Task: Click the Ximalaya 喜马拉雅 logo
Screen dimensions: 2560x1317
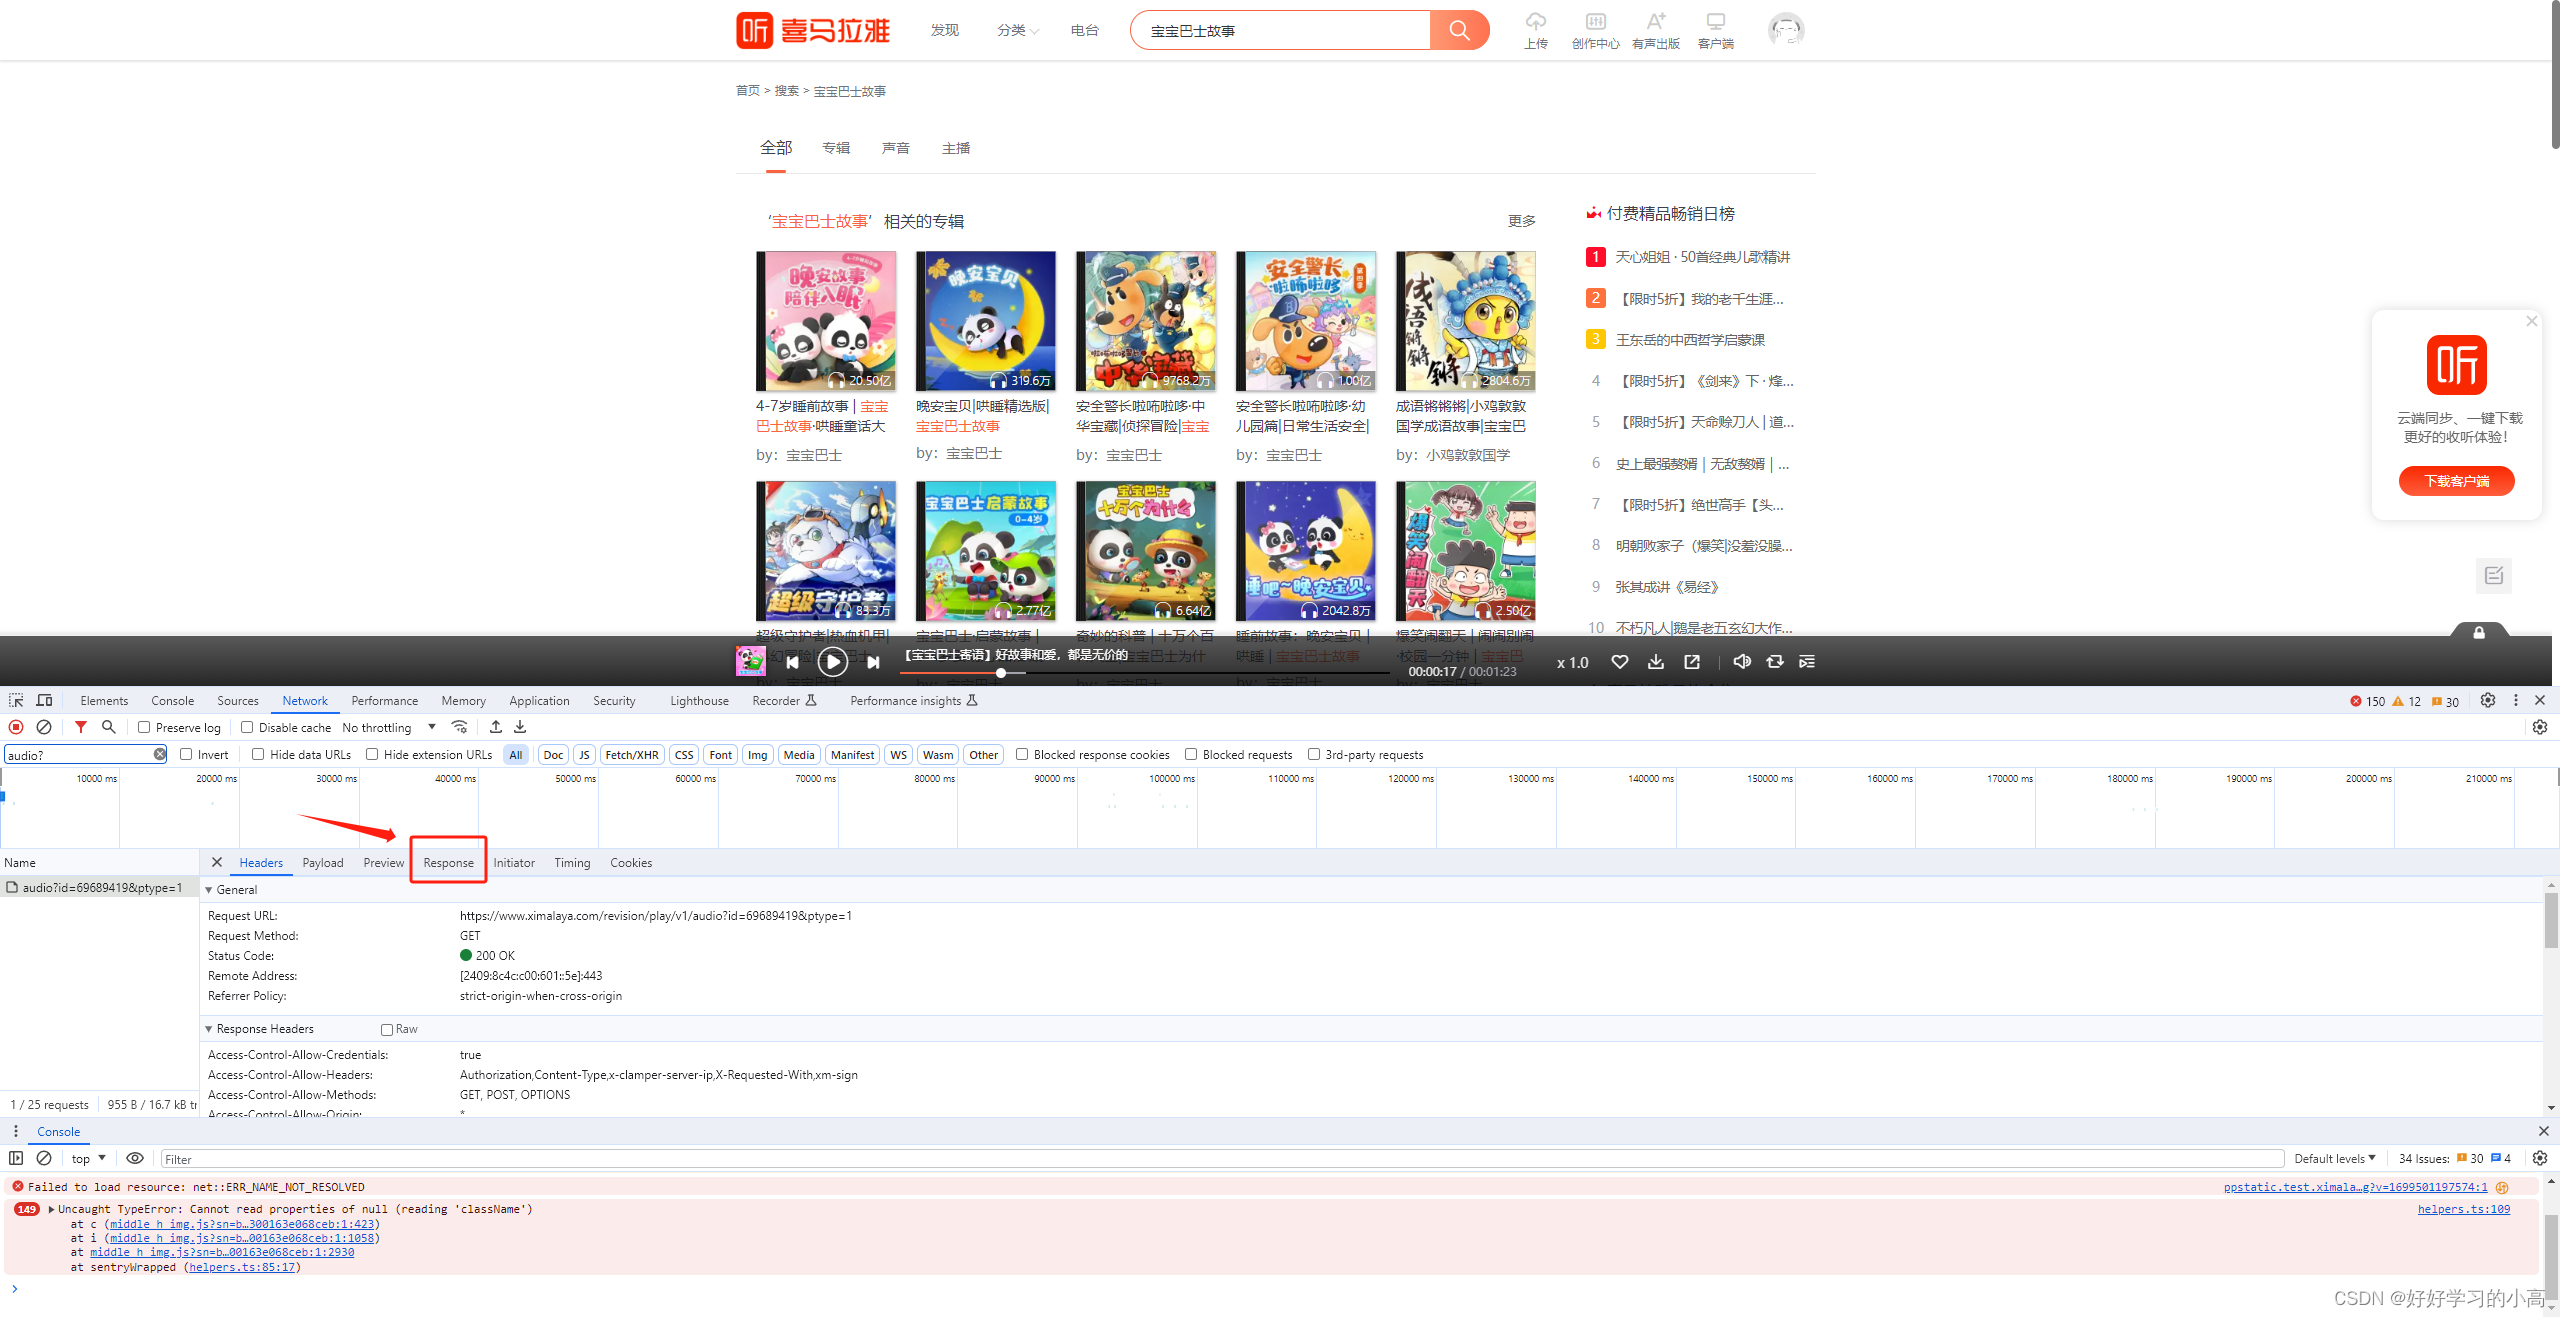Action: pyautogui.click(x=813, y=30)
